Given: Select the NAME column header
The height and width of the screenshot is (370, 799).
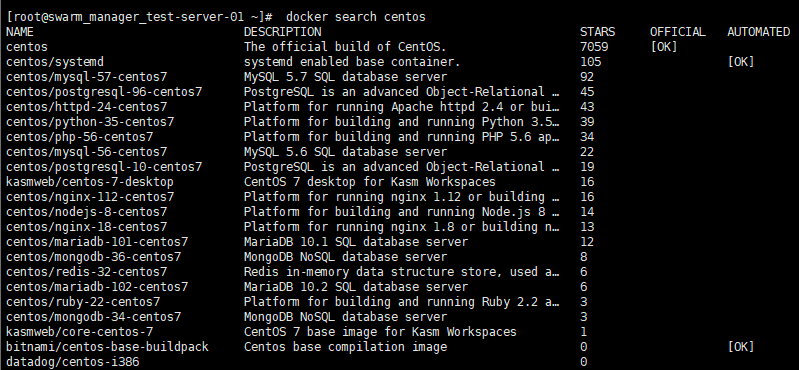Looking at the screenshot, I should 20,32.
